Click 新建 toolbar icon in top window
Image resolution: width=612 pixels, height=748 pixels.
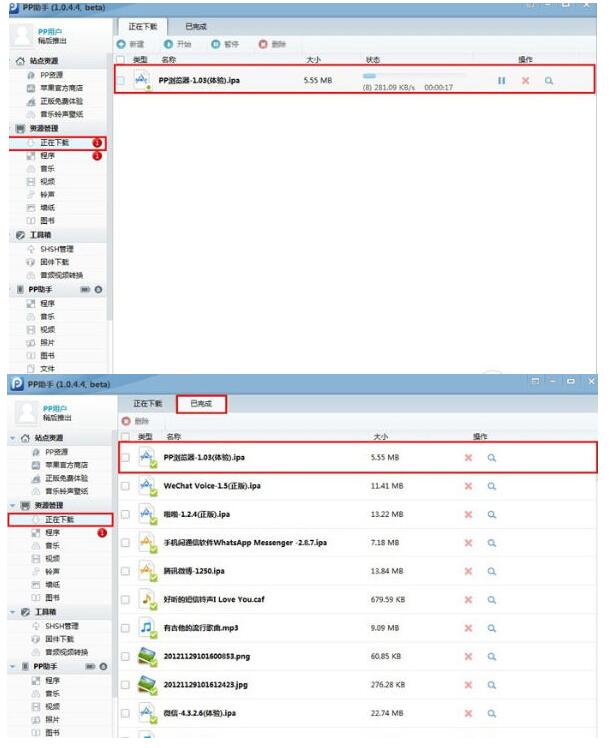pos(121,44)
